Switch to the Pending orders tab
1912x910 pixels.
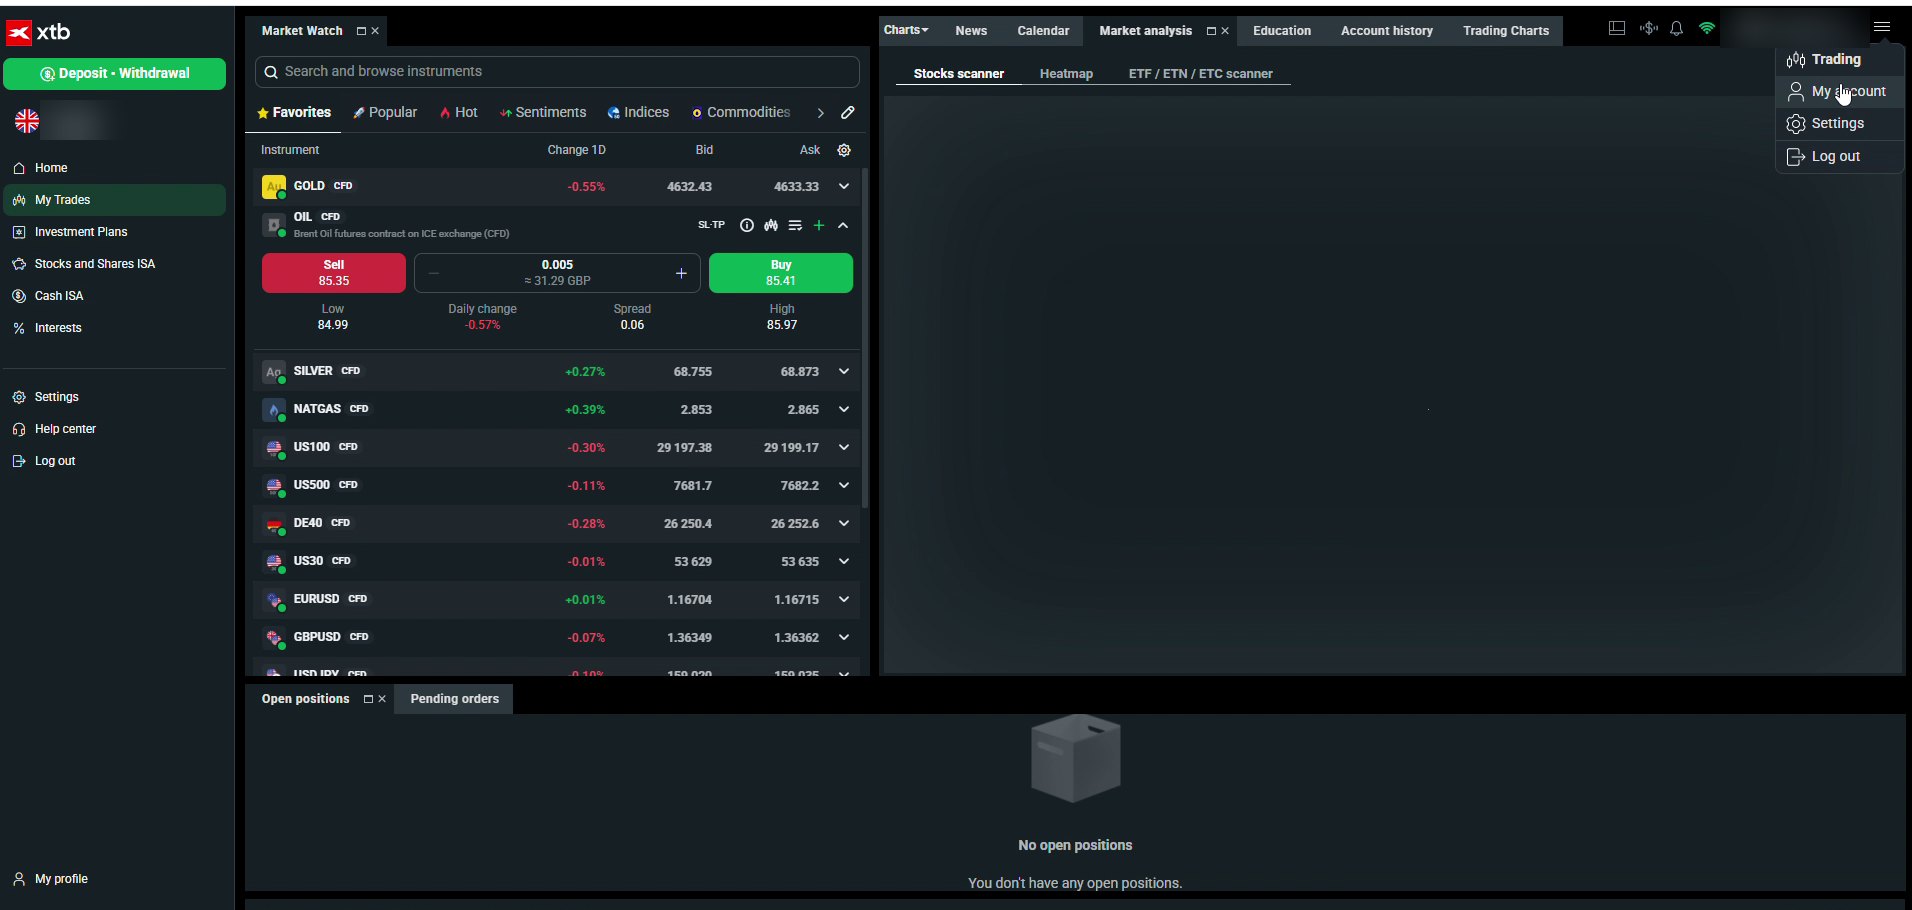click(454, 699)
